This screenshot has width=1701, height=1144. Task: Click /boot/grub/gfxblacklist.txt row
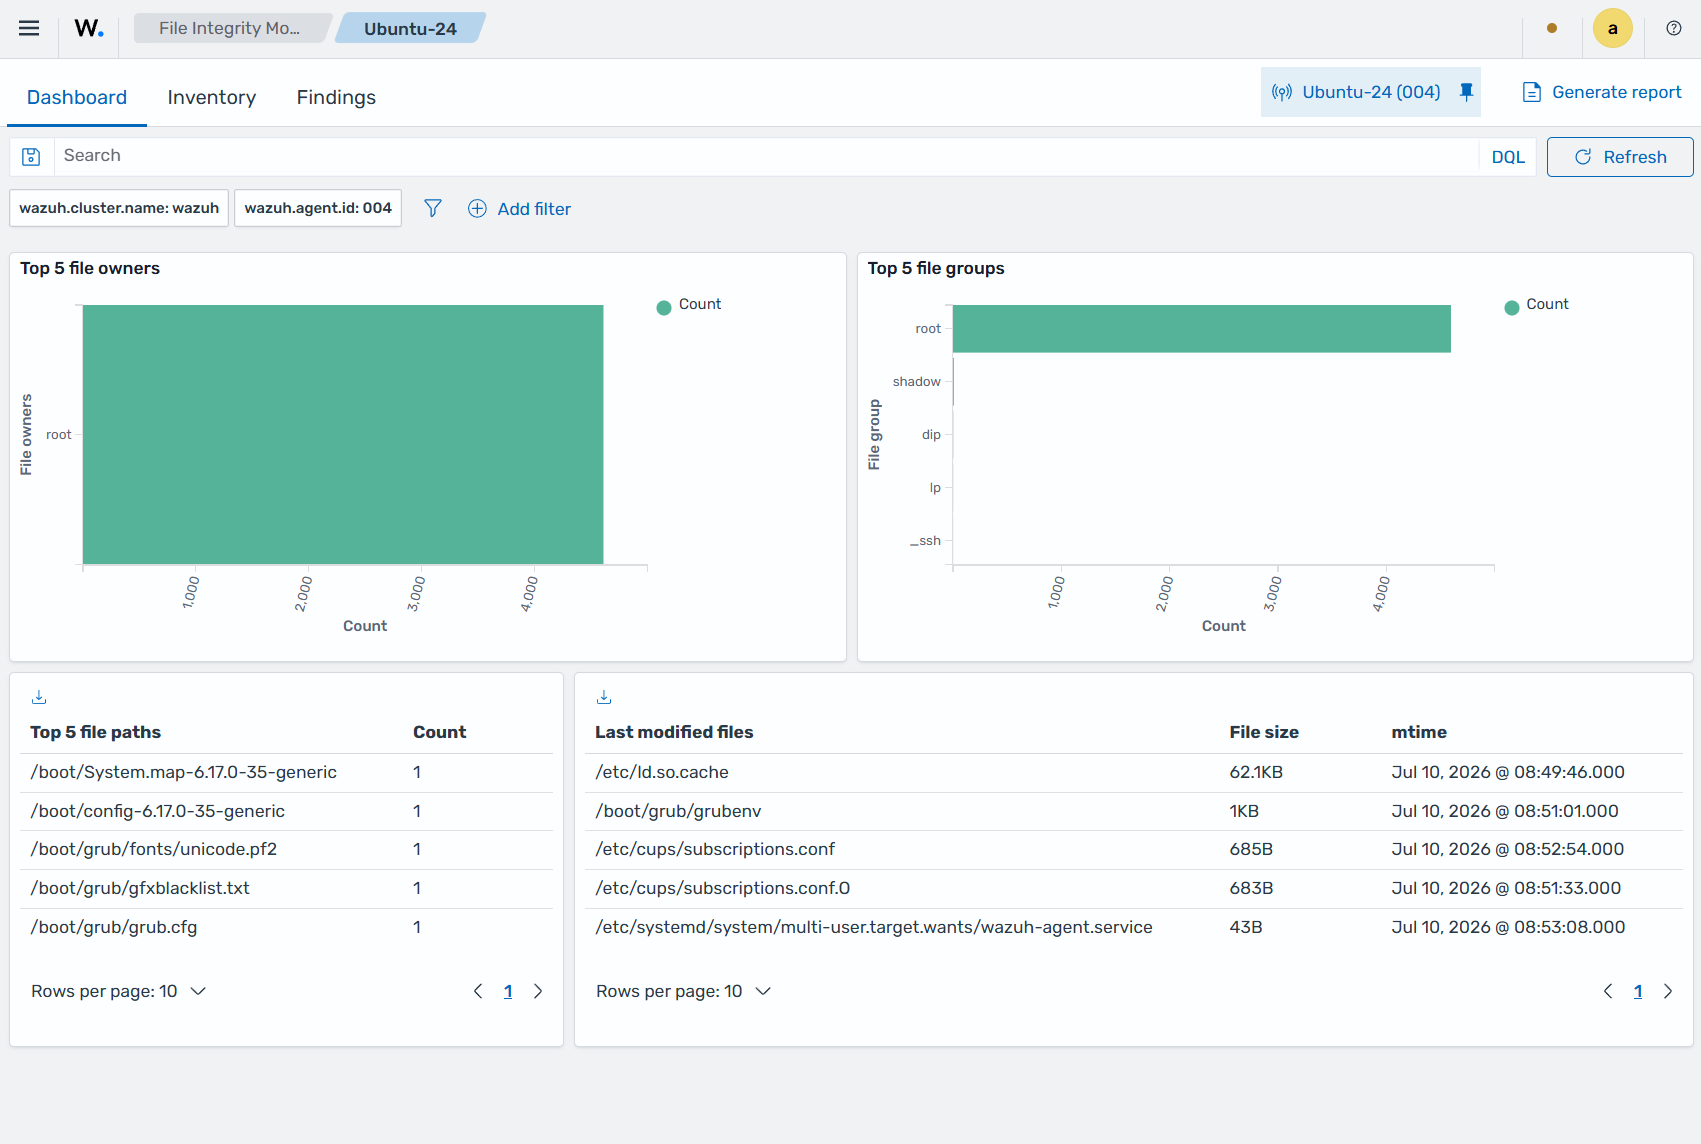click(x=286, y=888)
